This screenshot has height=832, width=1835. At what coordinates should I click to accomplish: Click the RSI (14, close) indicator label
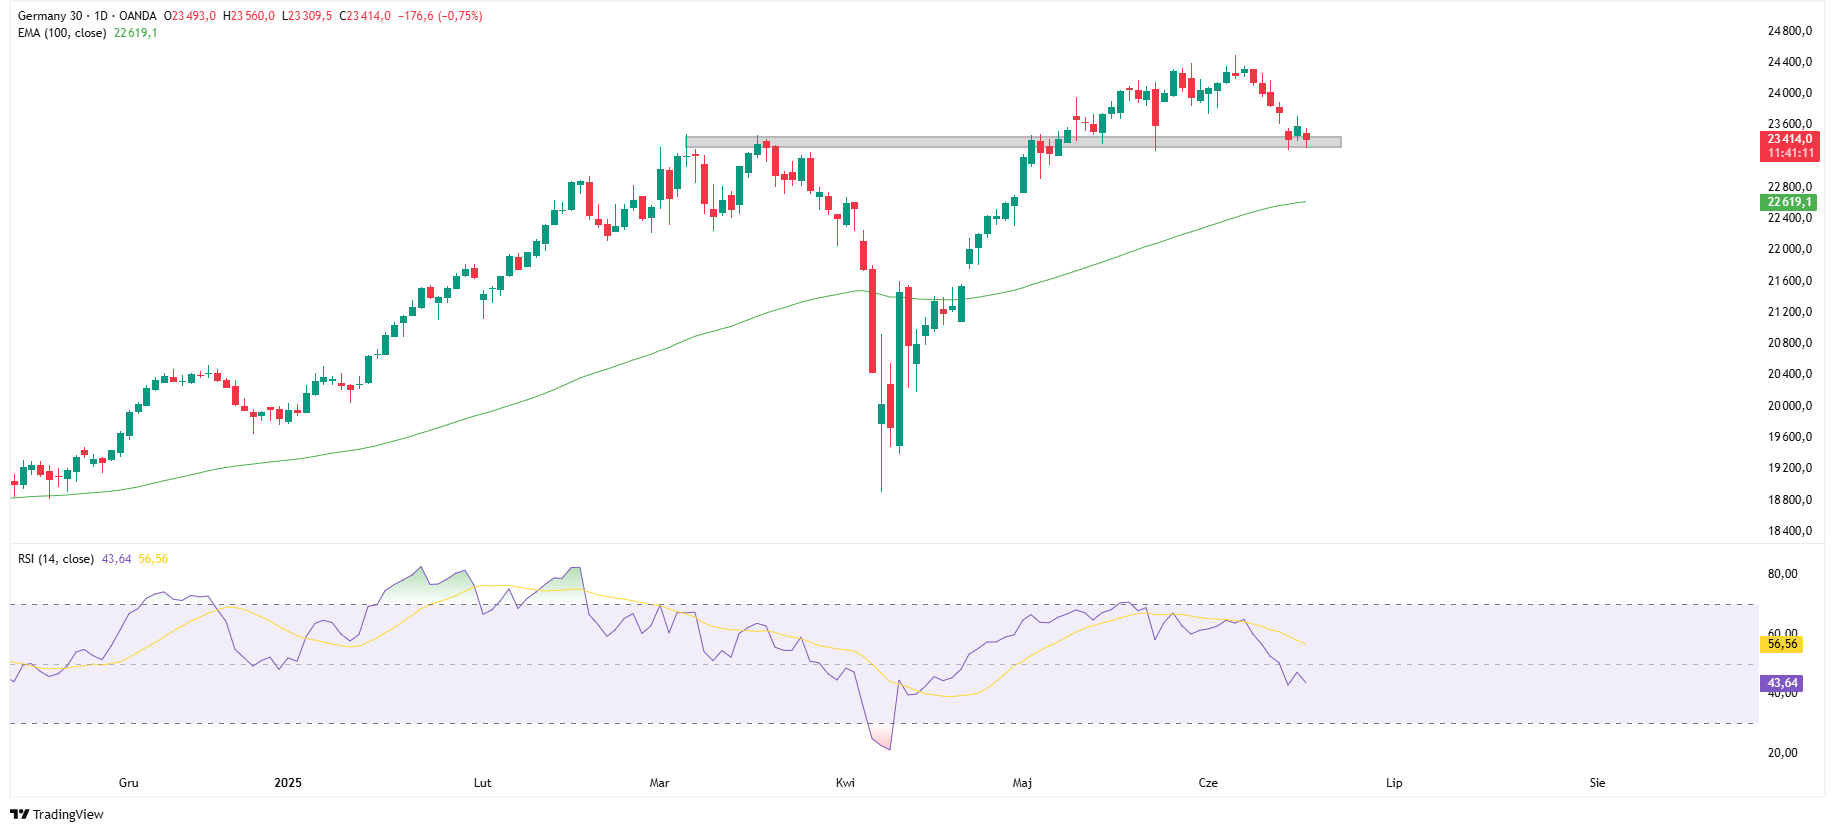coord(56,559)
